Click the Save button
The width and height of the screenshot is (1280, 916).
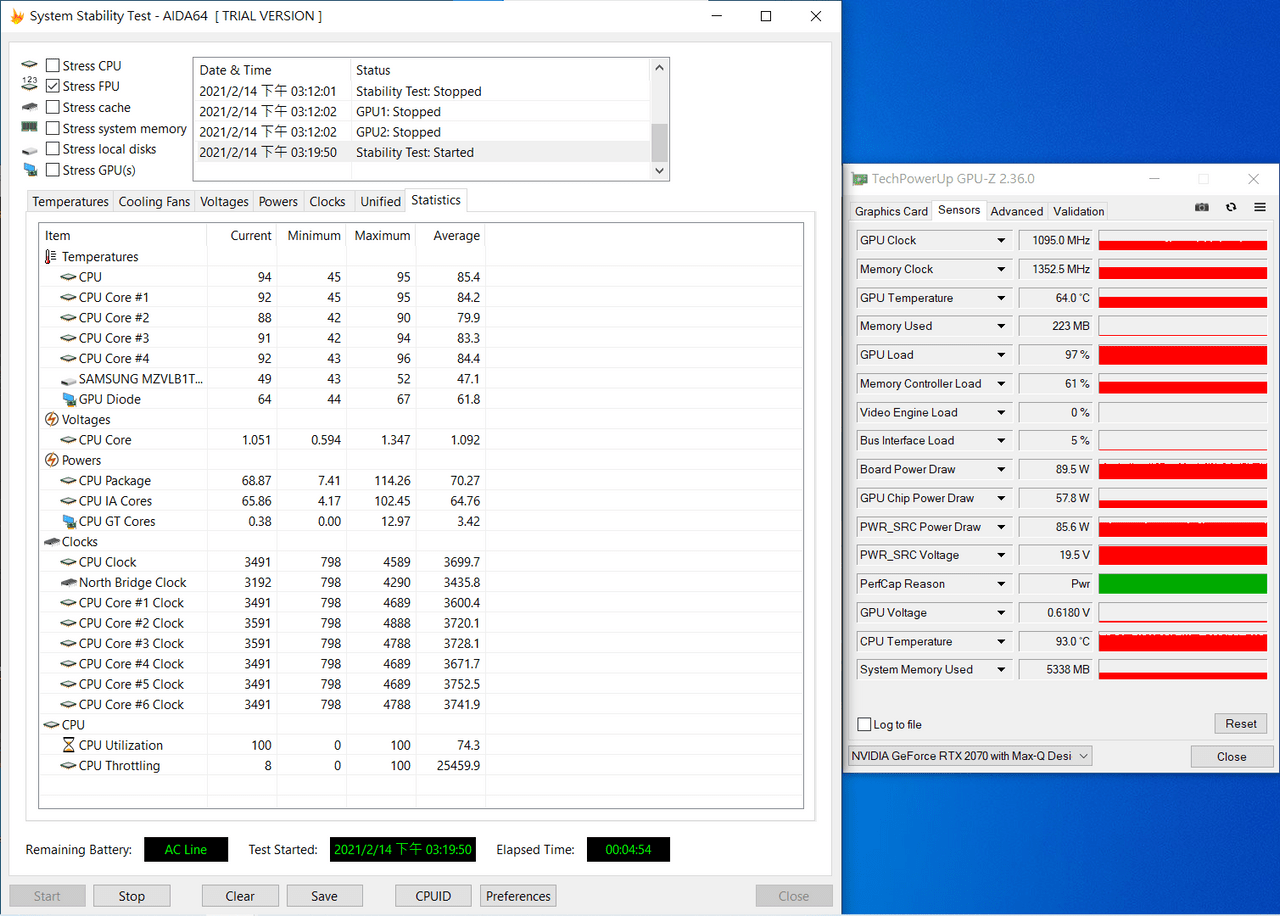point(324,896)
